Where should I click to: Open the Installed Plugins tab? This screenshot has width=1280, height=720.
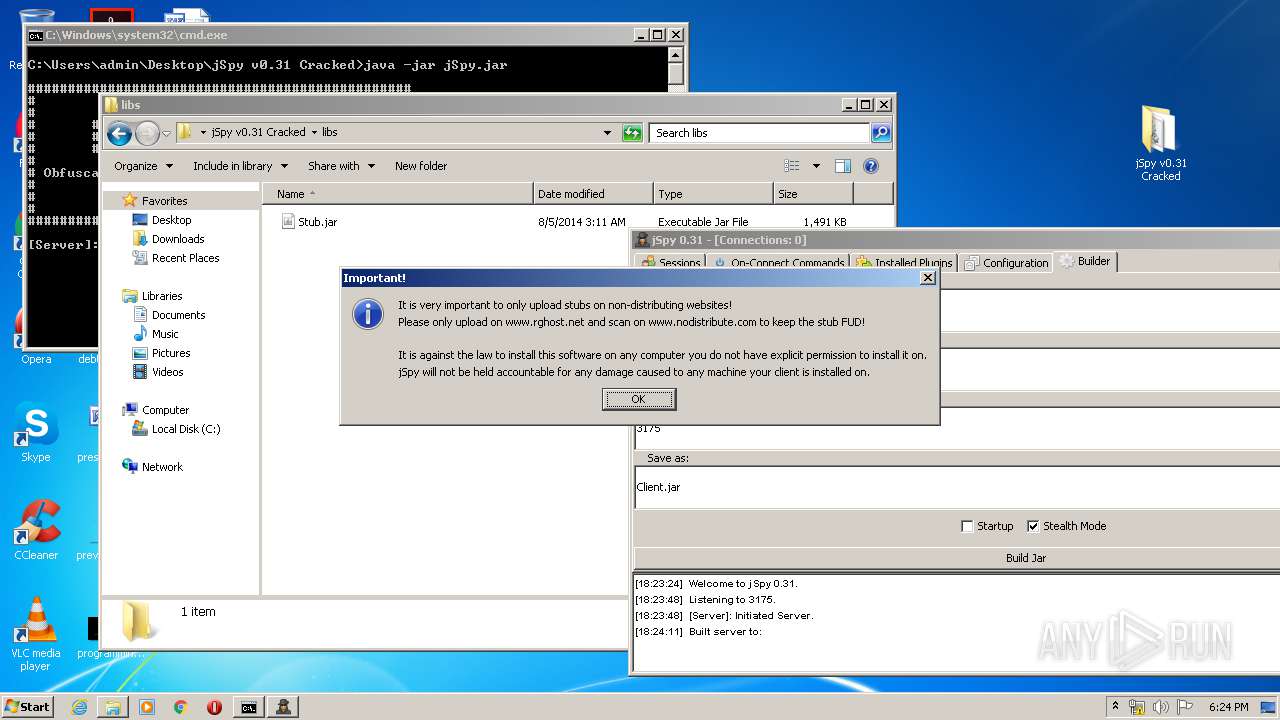[904, 263]
